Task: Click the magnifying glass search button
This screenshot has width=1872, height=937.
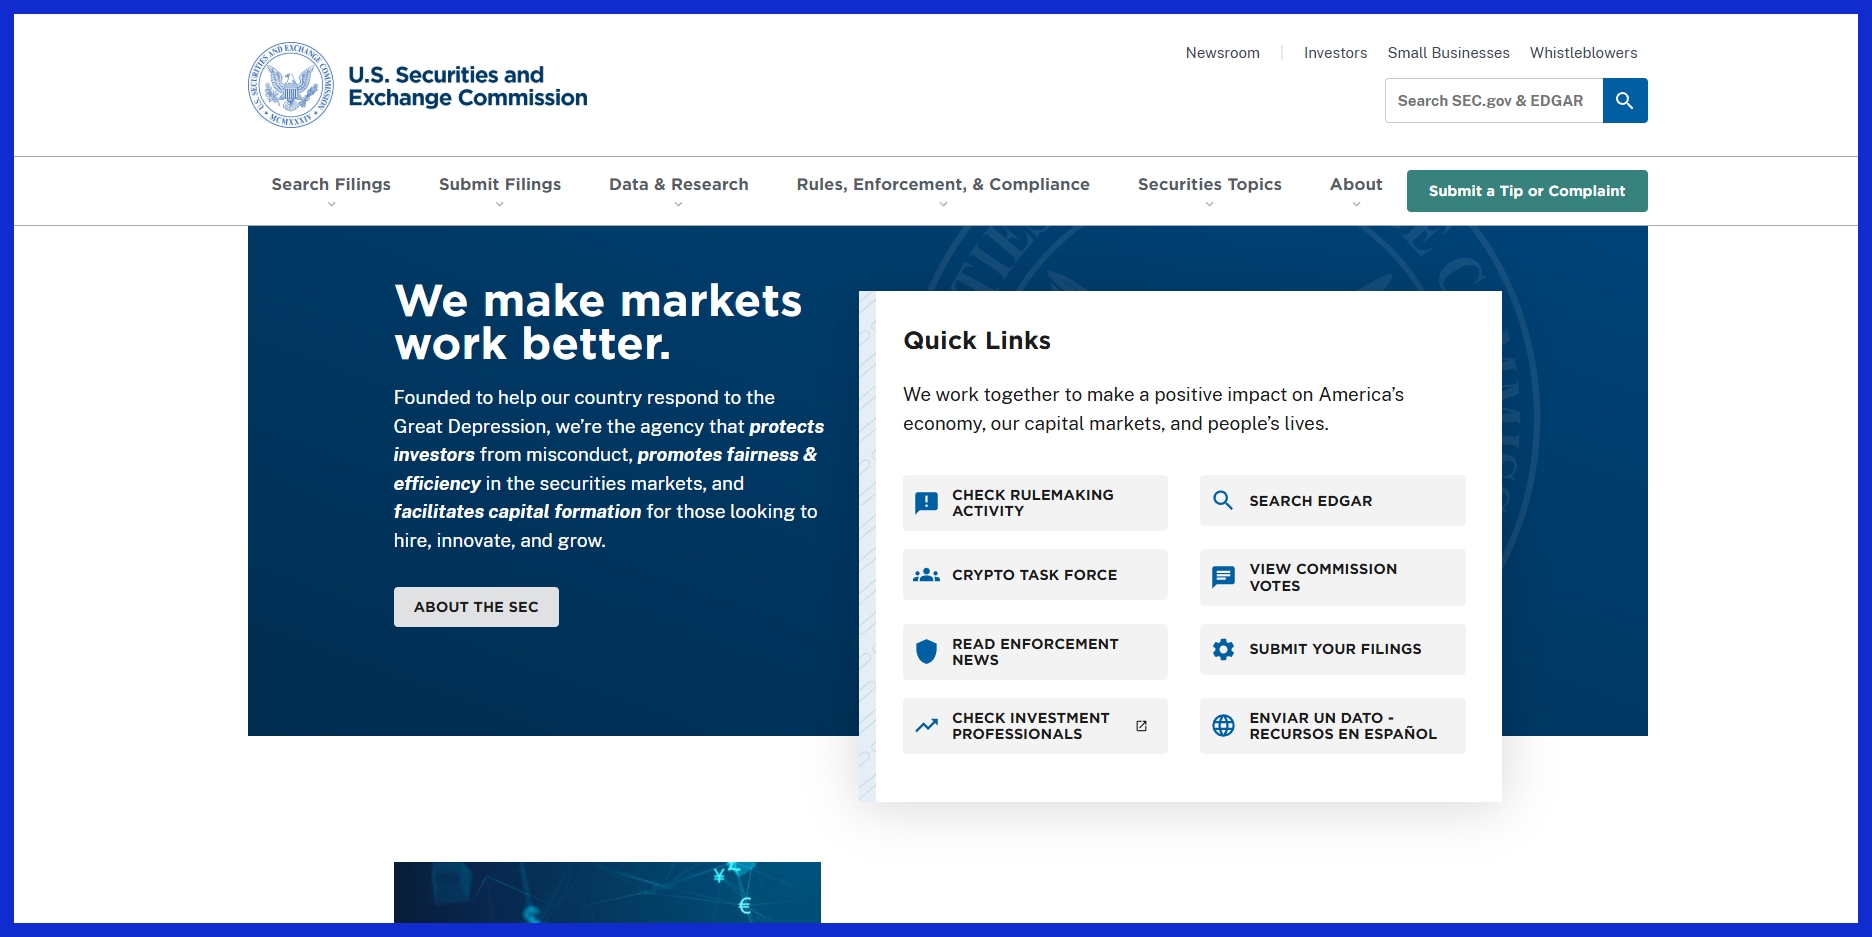Action: (1625, 100)
